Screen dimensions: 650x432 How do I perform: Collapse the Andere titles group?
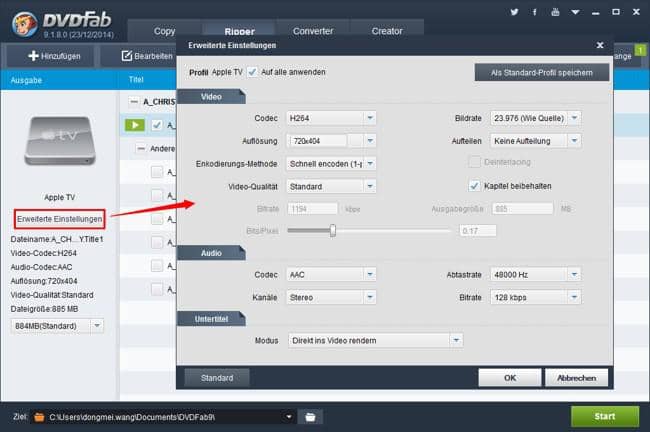coord(141,148)
